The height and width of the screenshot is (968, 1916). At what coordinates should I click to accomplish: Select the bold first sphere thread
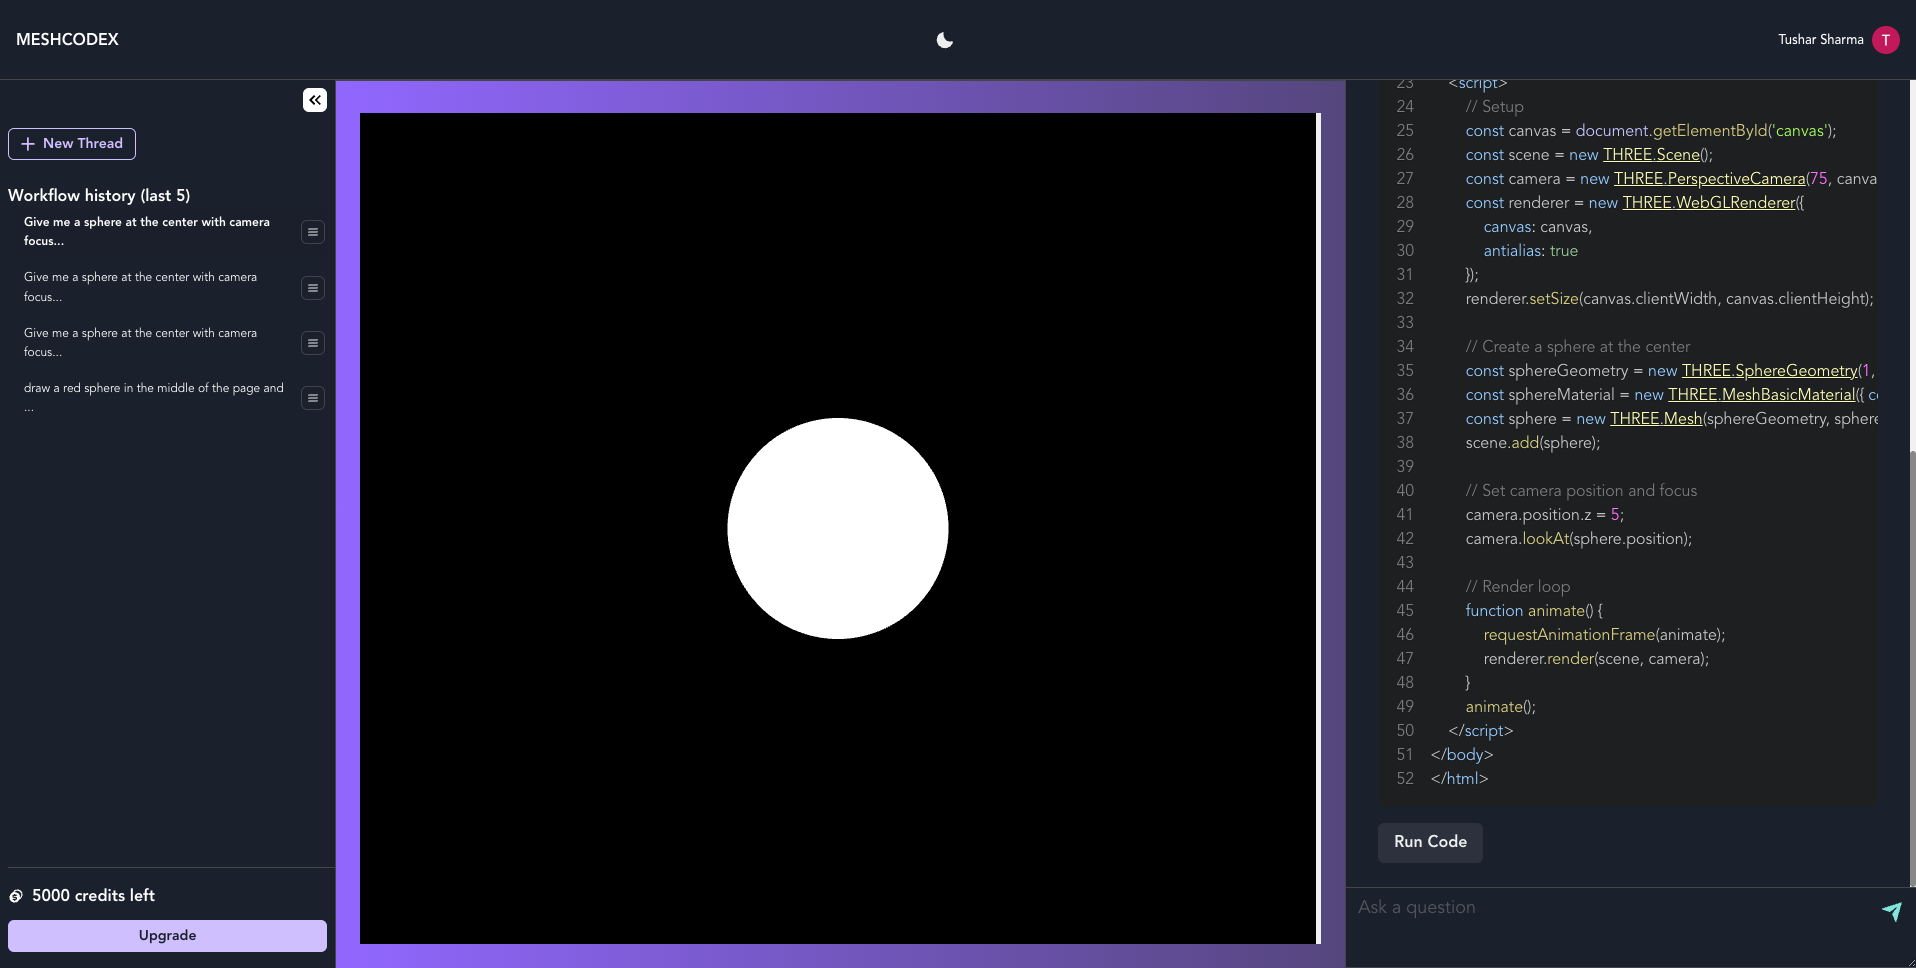[x=147, y=231]
